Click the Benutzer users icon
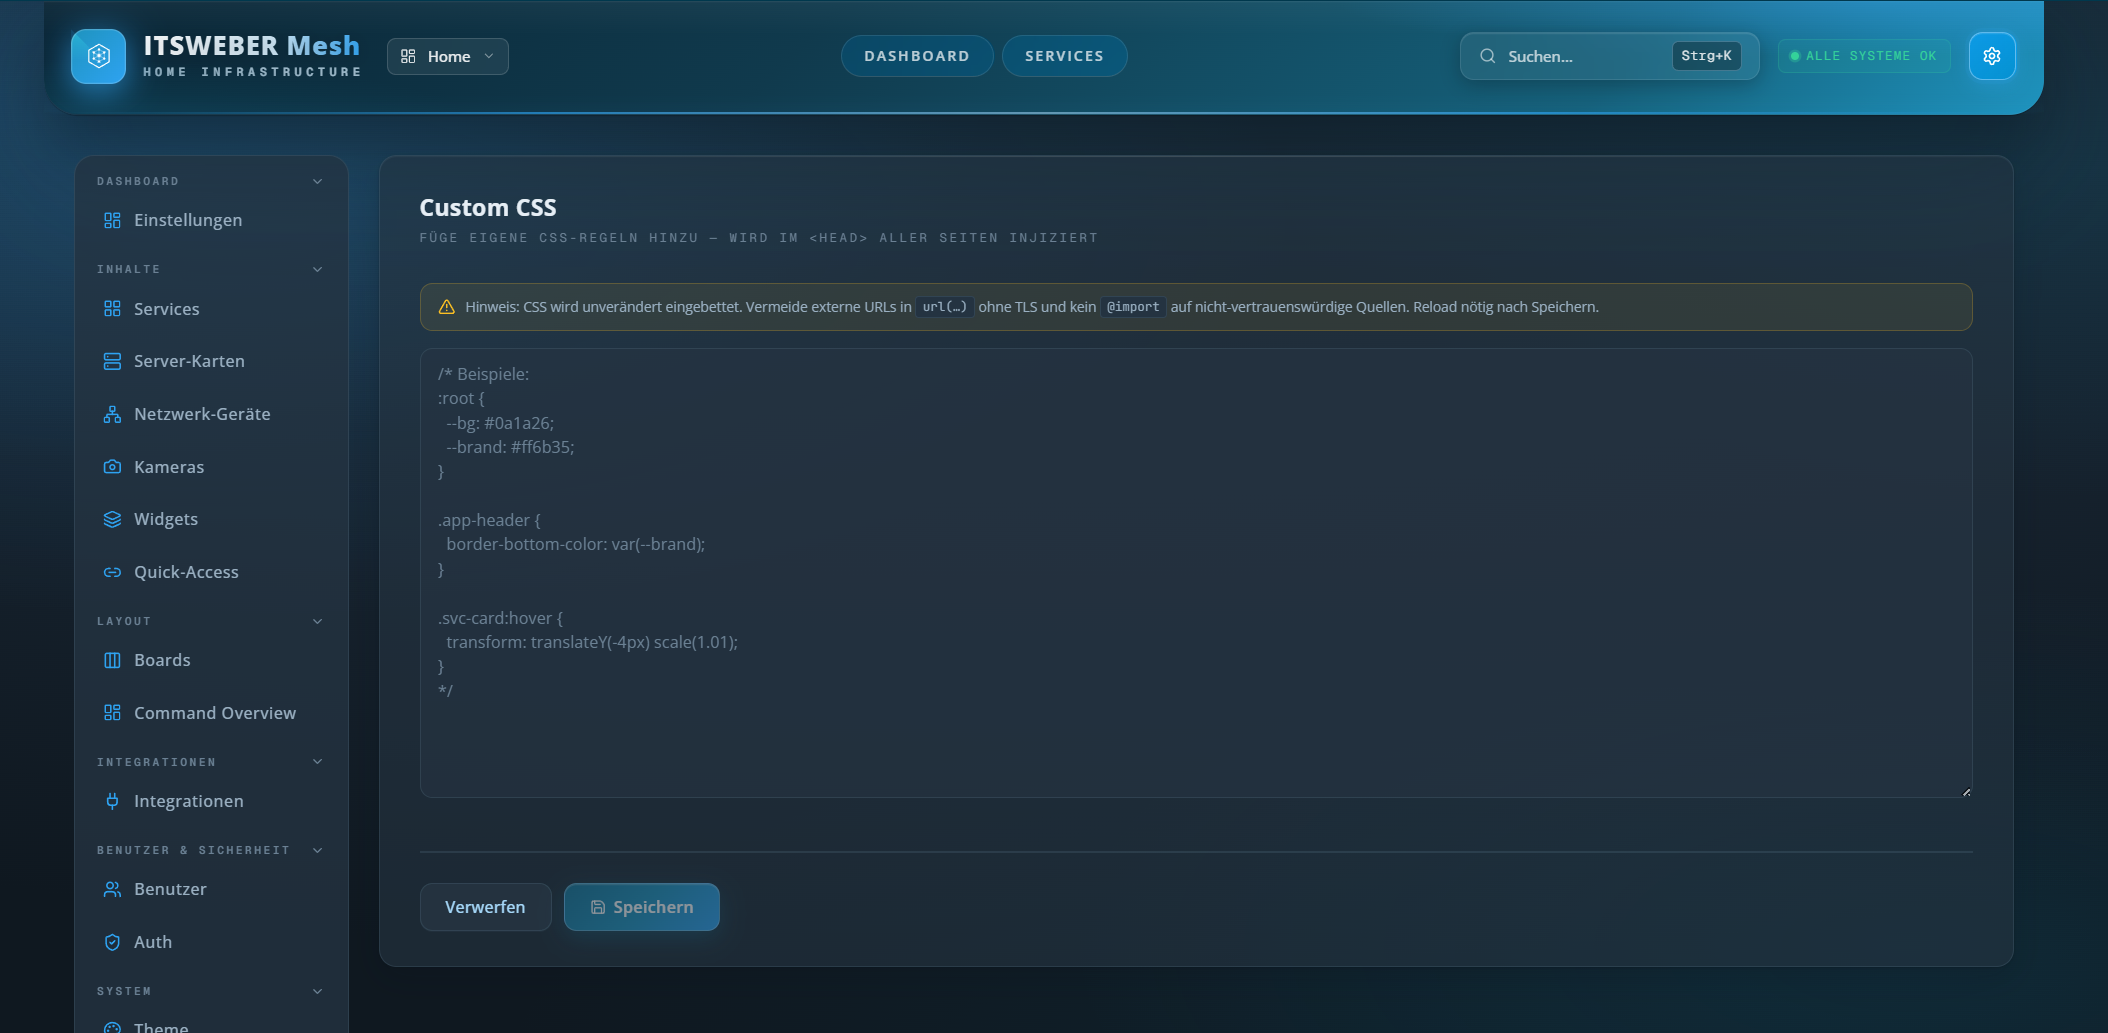The image size is (2108, 1033). click(x=112, y=889)
